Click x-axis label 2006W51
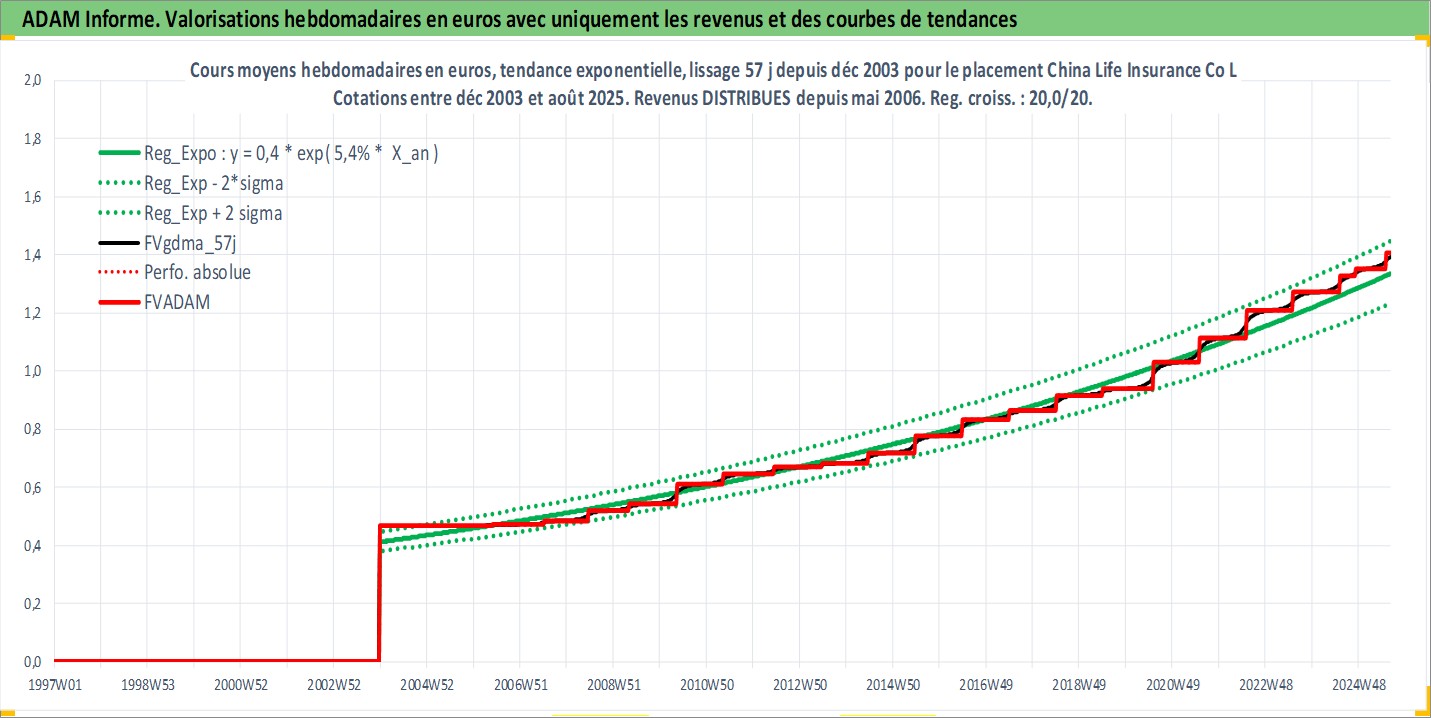The width and height of the screenshot is (1431, 718). 520,684
